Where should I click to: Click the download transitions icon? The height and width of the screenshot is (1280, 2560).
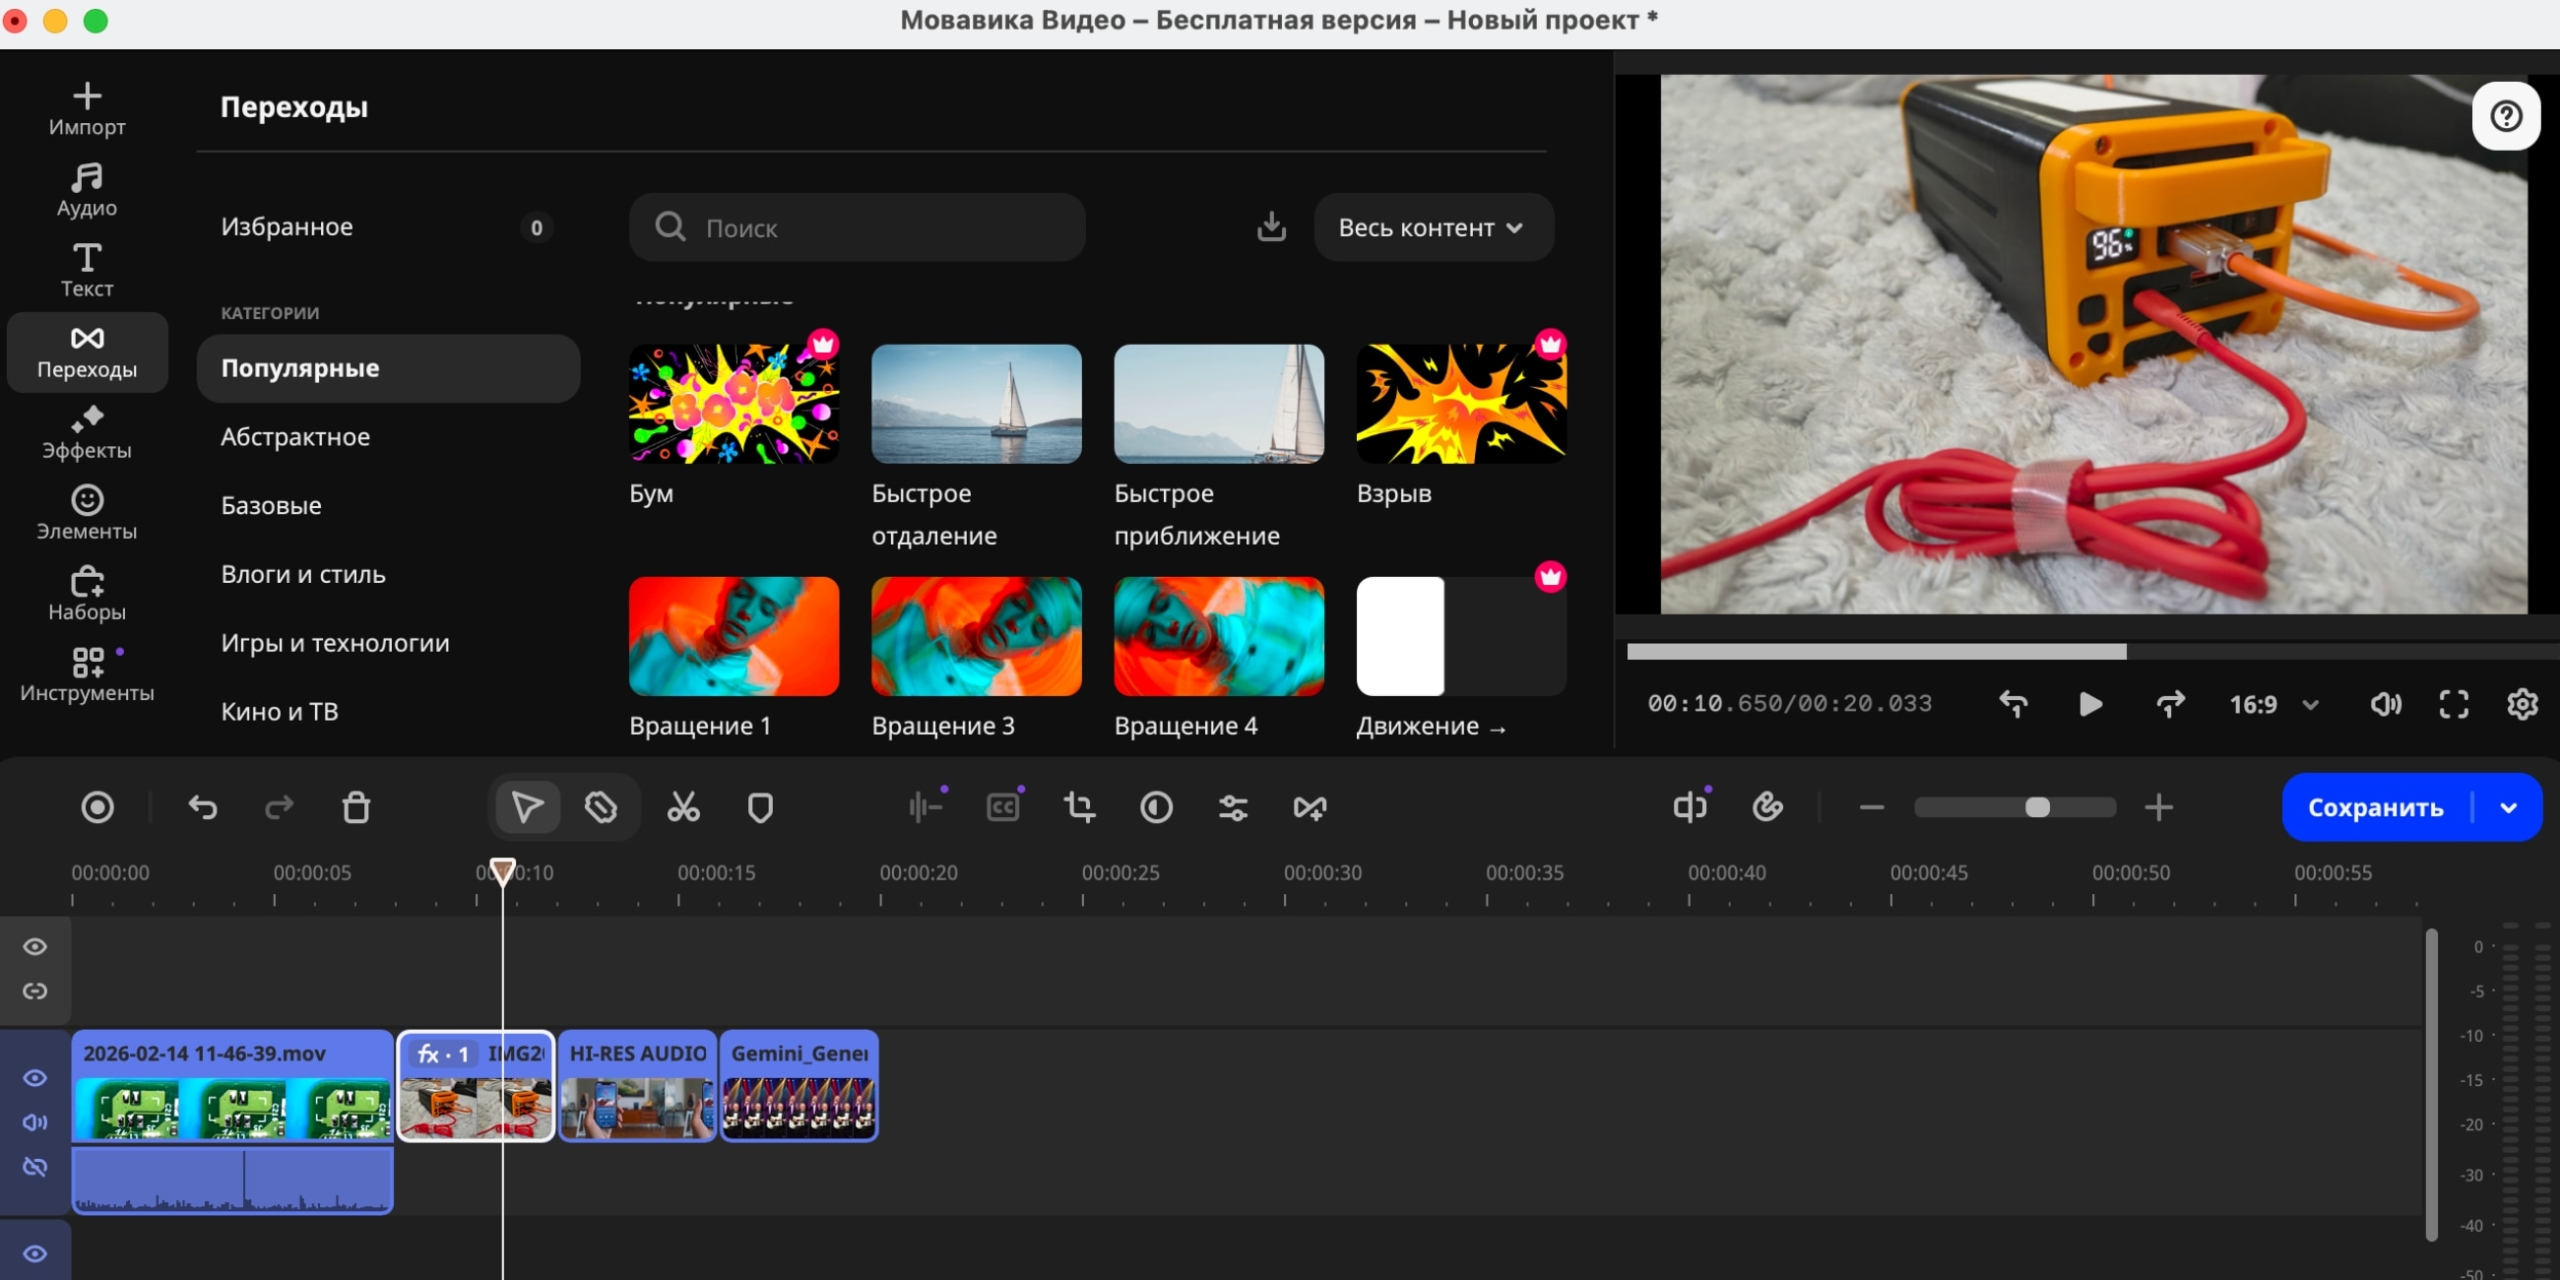coord(1271,227)
